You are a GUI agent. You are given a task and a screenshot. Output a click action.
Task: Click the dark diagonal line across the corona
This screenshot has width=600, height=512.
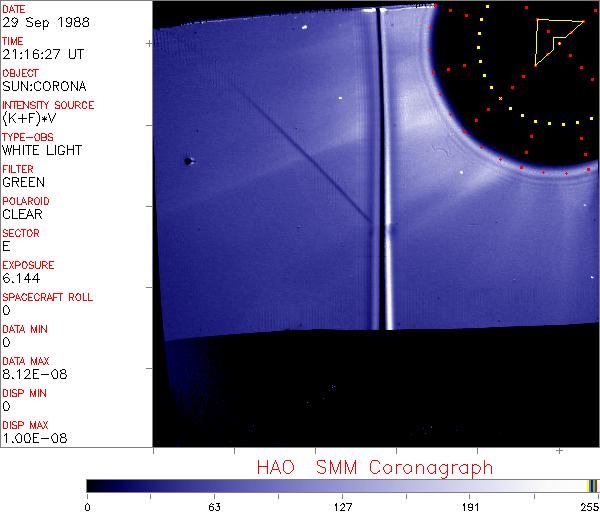[x=310, y=160]
